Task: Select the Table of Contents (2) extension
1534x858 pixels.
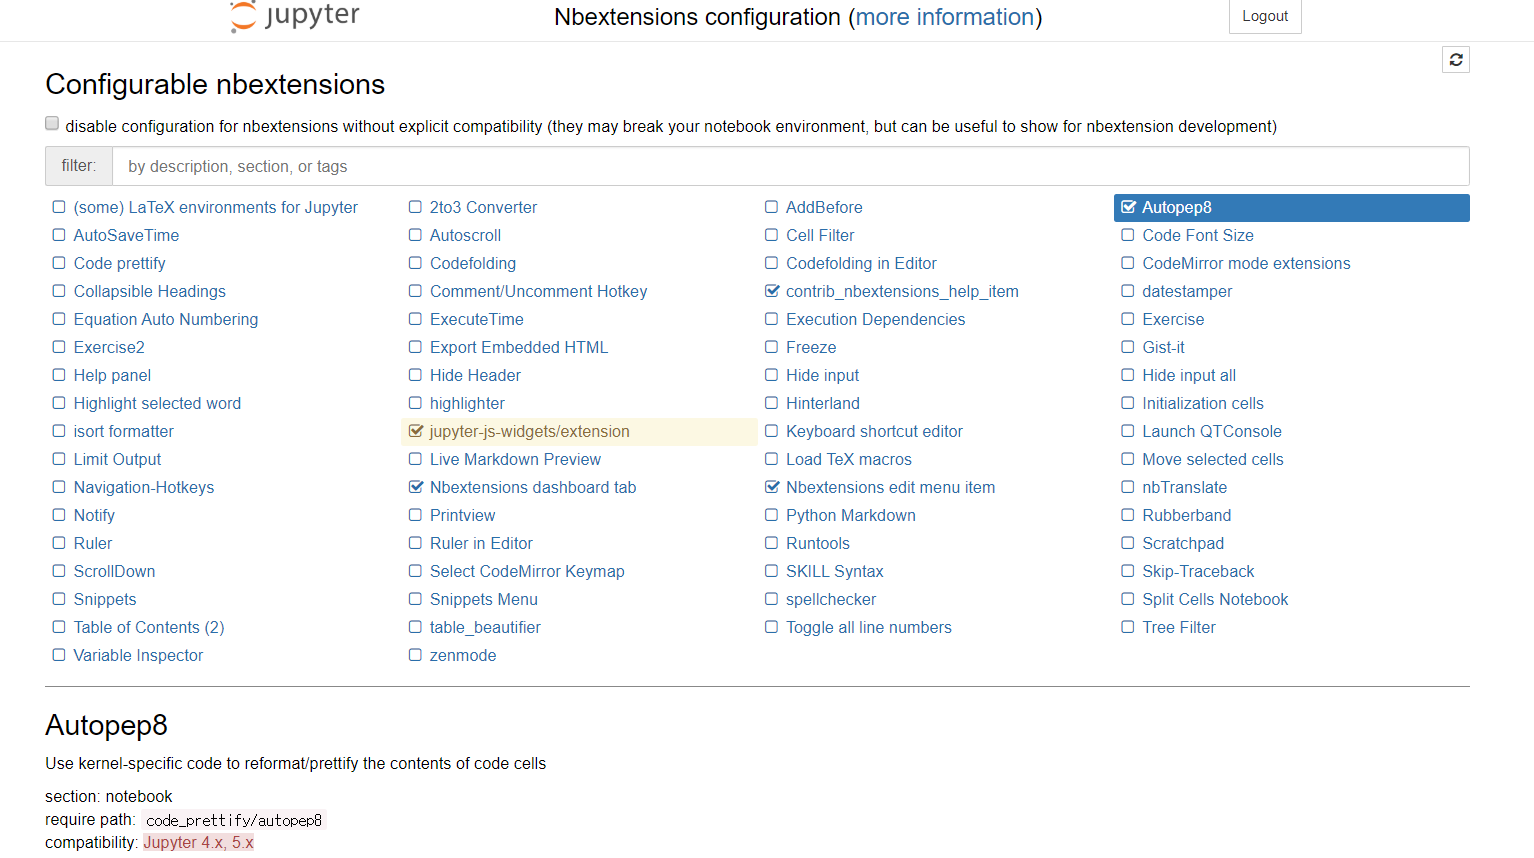Action: click(149, 627)
